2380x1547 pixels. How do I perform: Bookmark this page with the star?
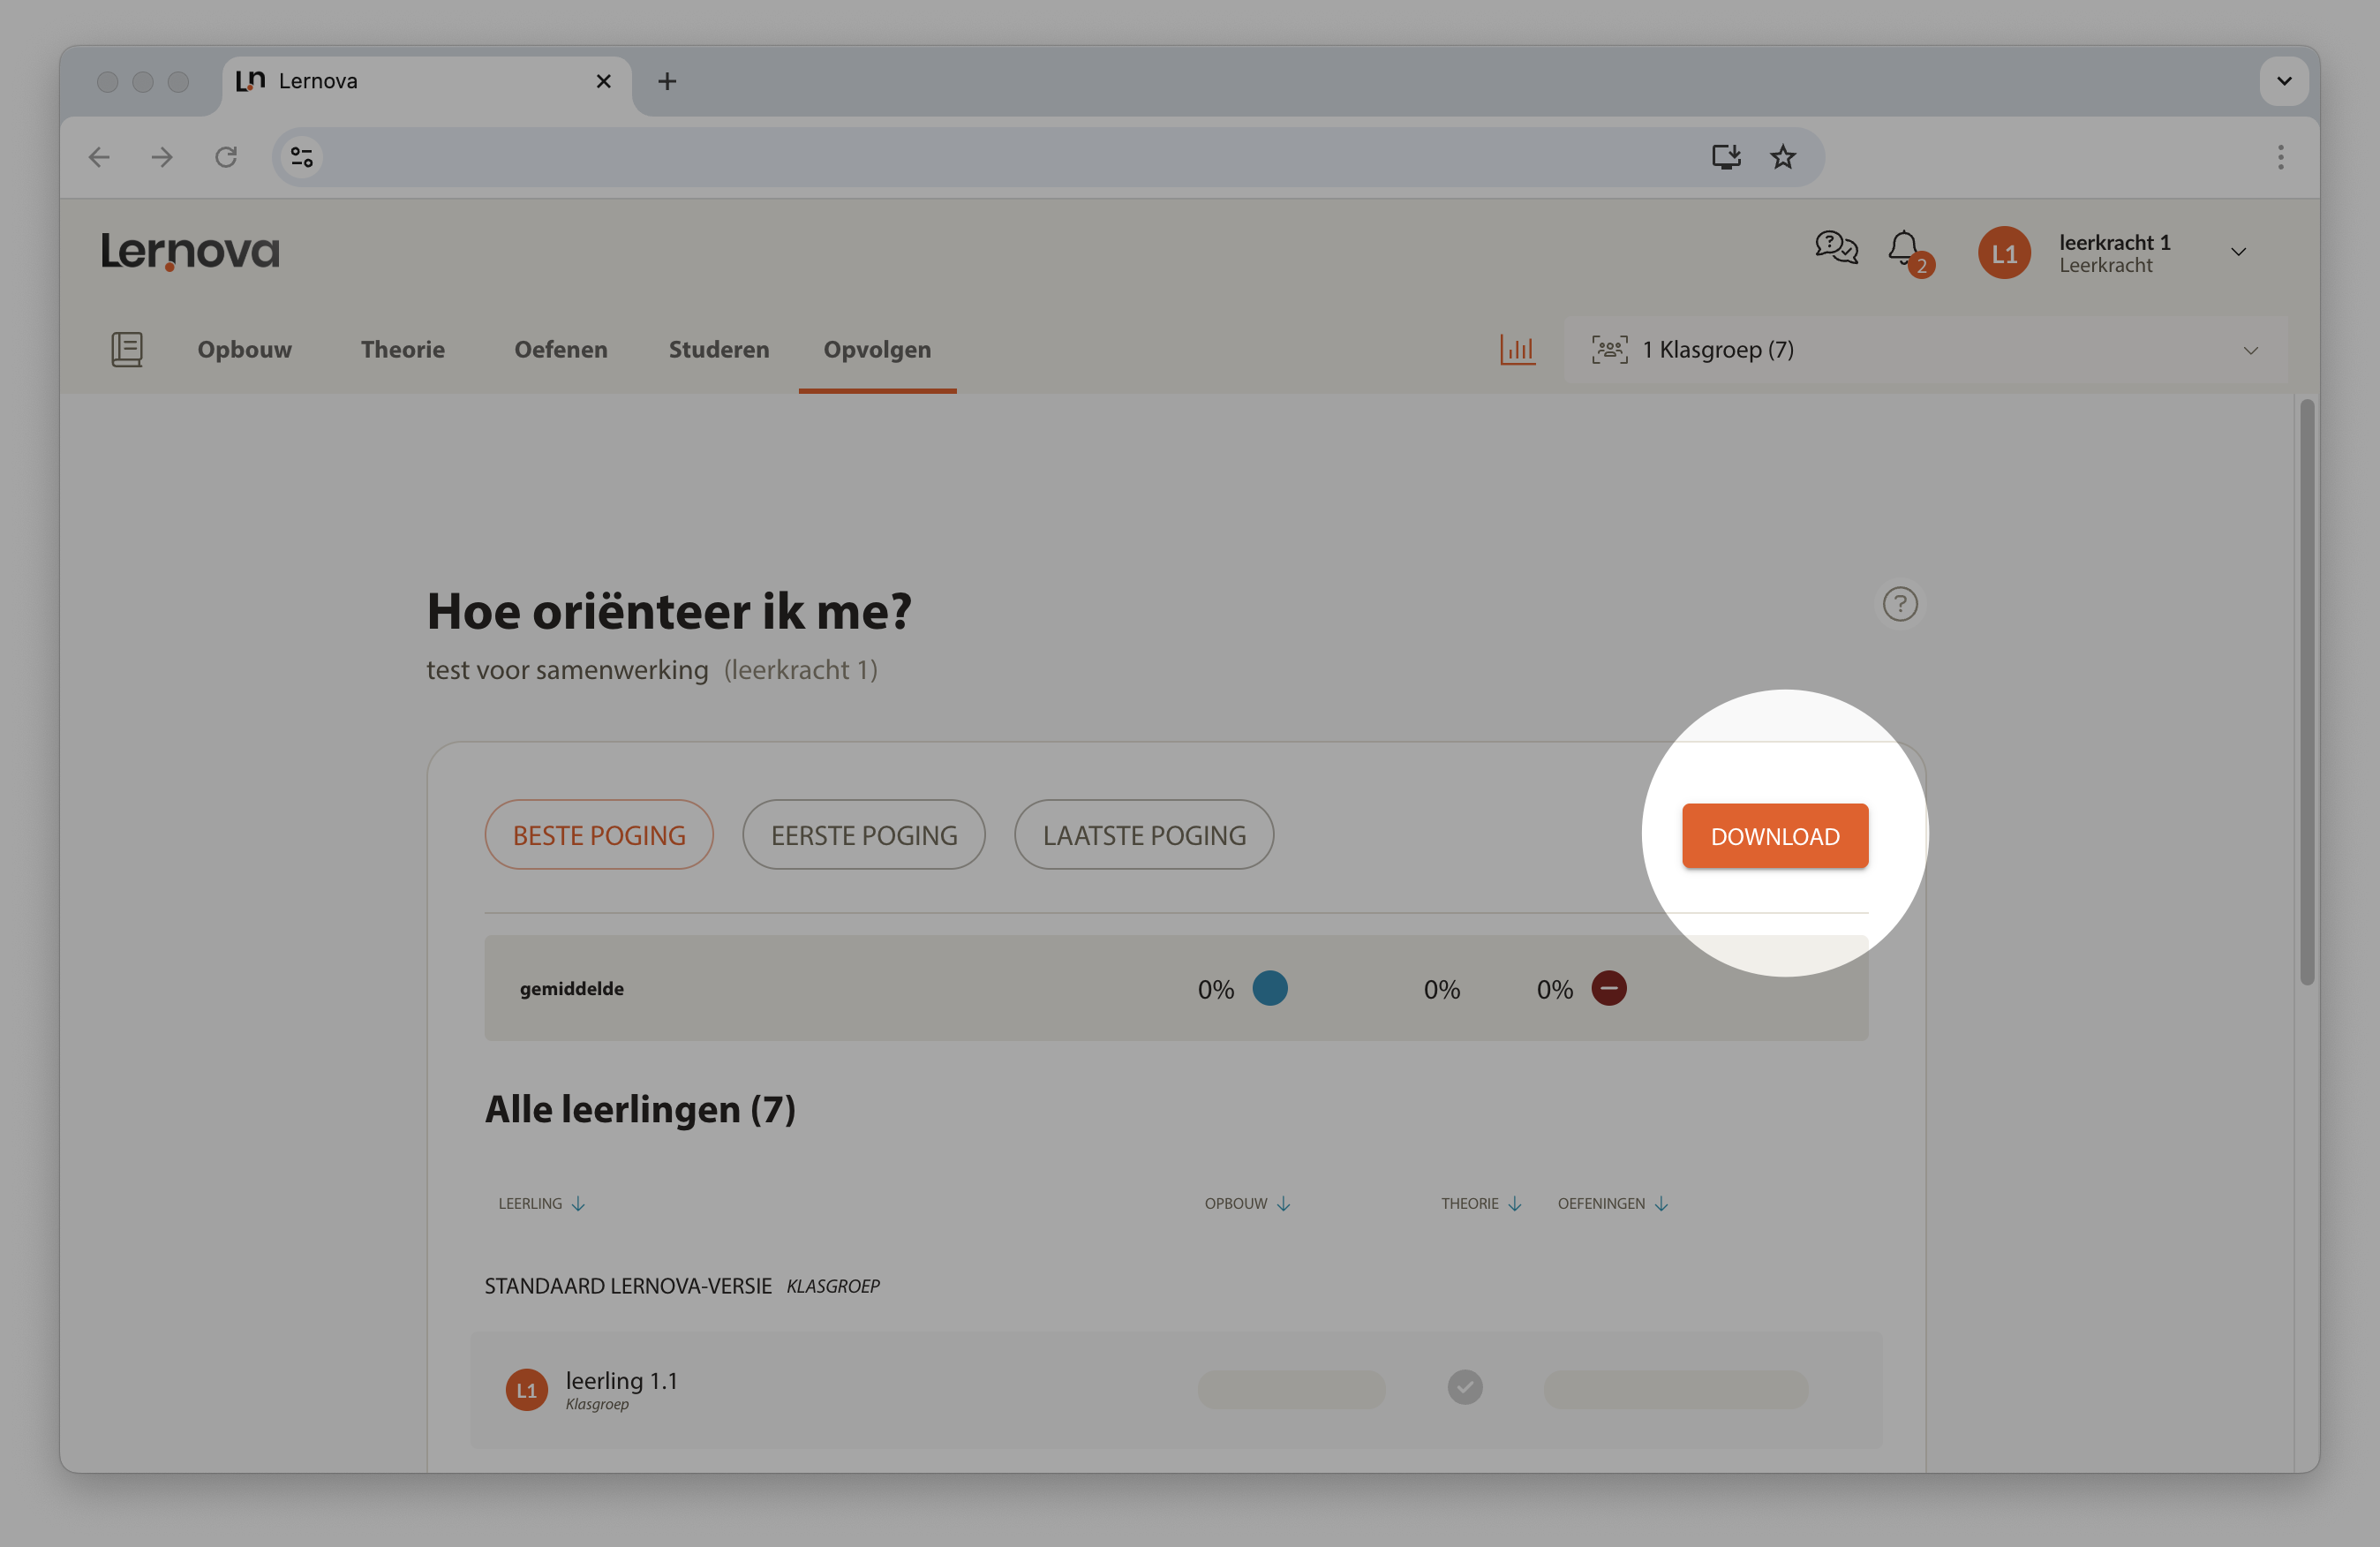coord(1783,157)
